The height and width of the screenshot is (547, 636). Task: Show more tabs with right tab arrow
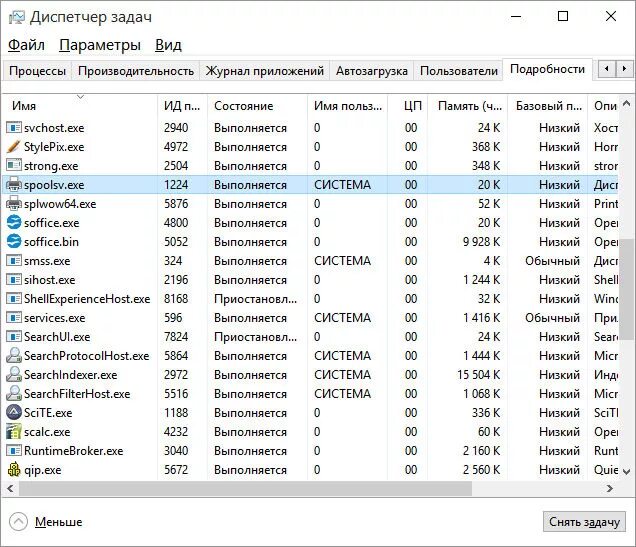point(624,69)
